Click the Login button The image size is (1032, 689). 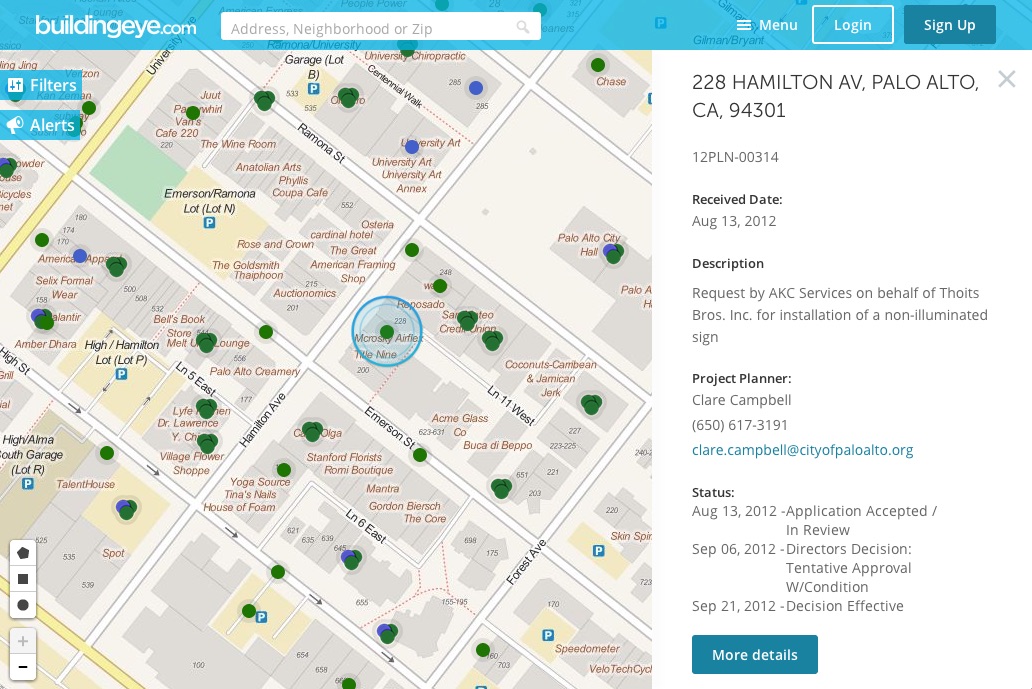853,24
